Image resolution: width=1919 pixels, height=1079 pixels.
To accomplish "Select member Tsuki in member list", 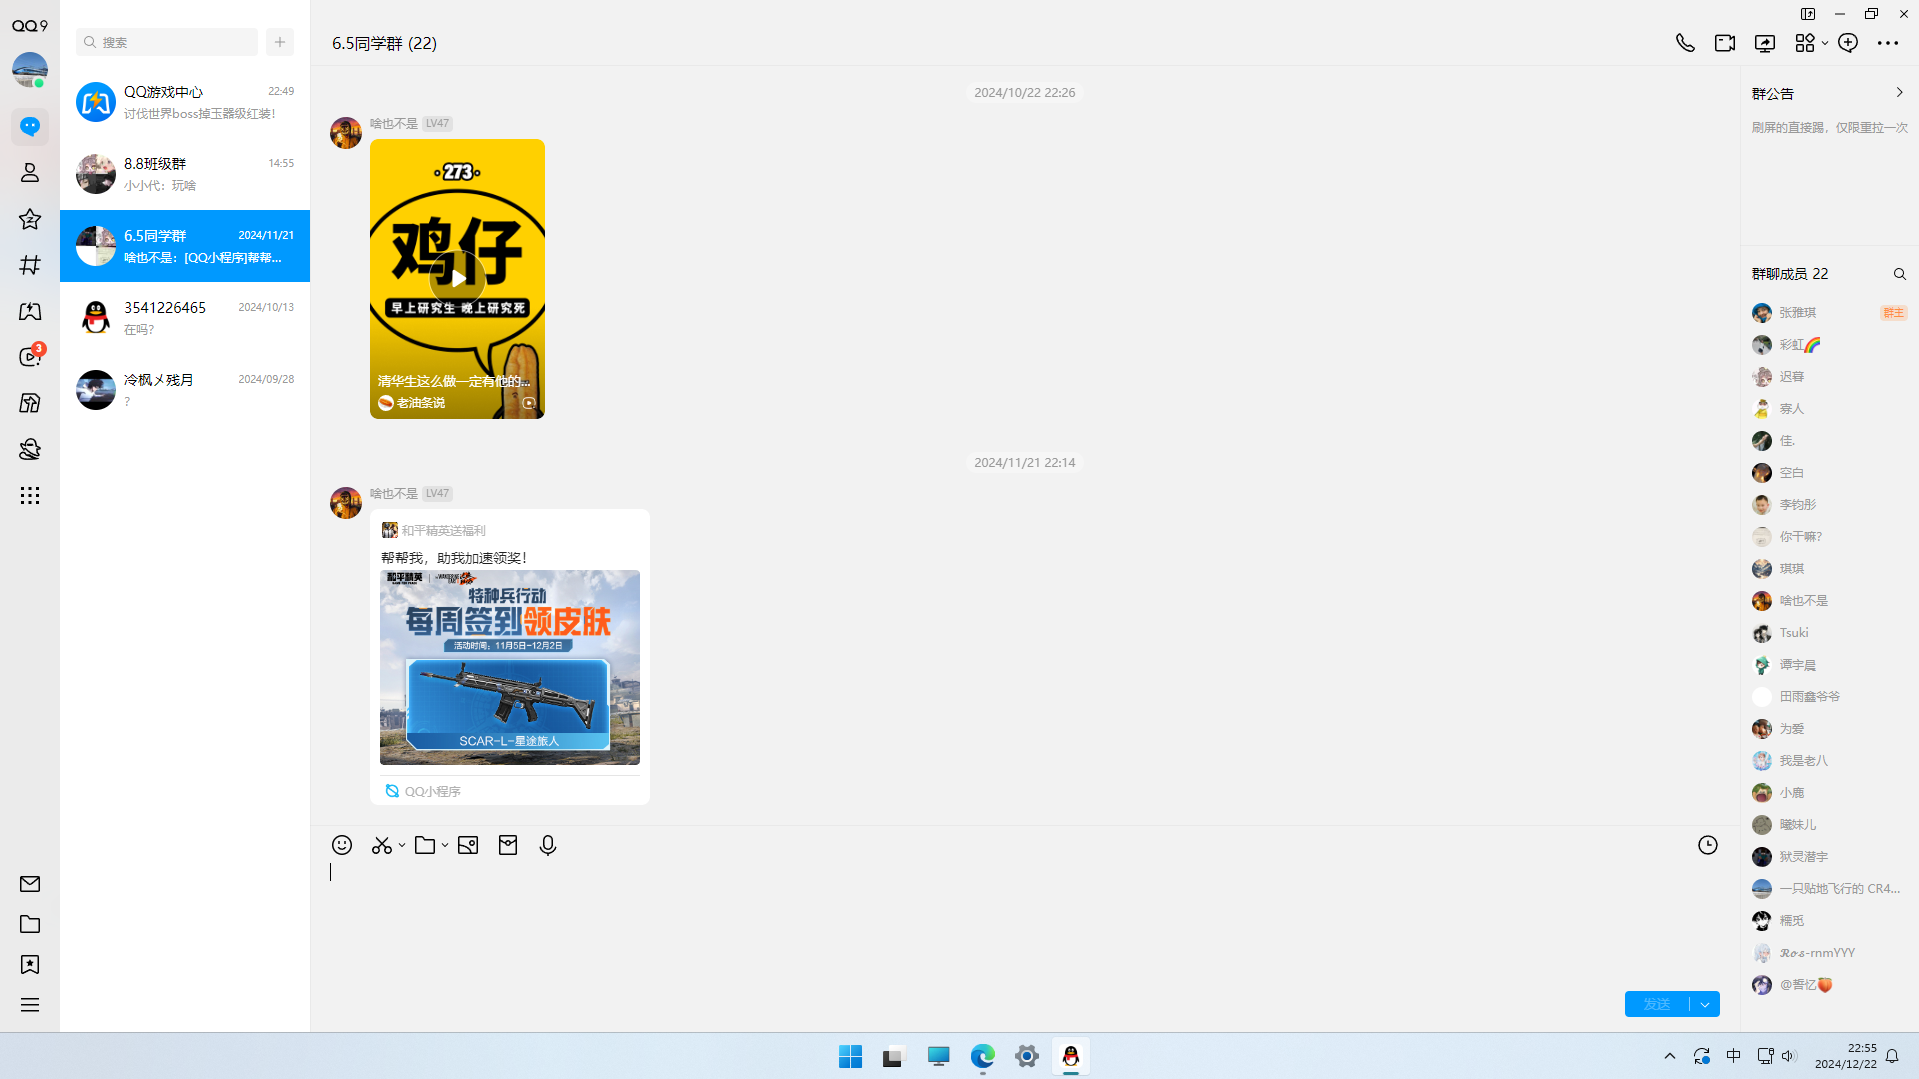I will (x=1829, y=633).
